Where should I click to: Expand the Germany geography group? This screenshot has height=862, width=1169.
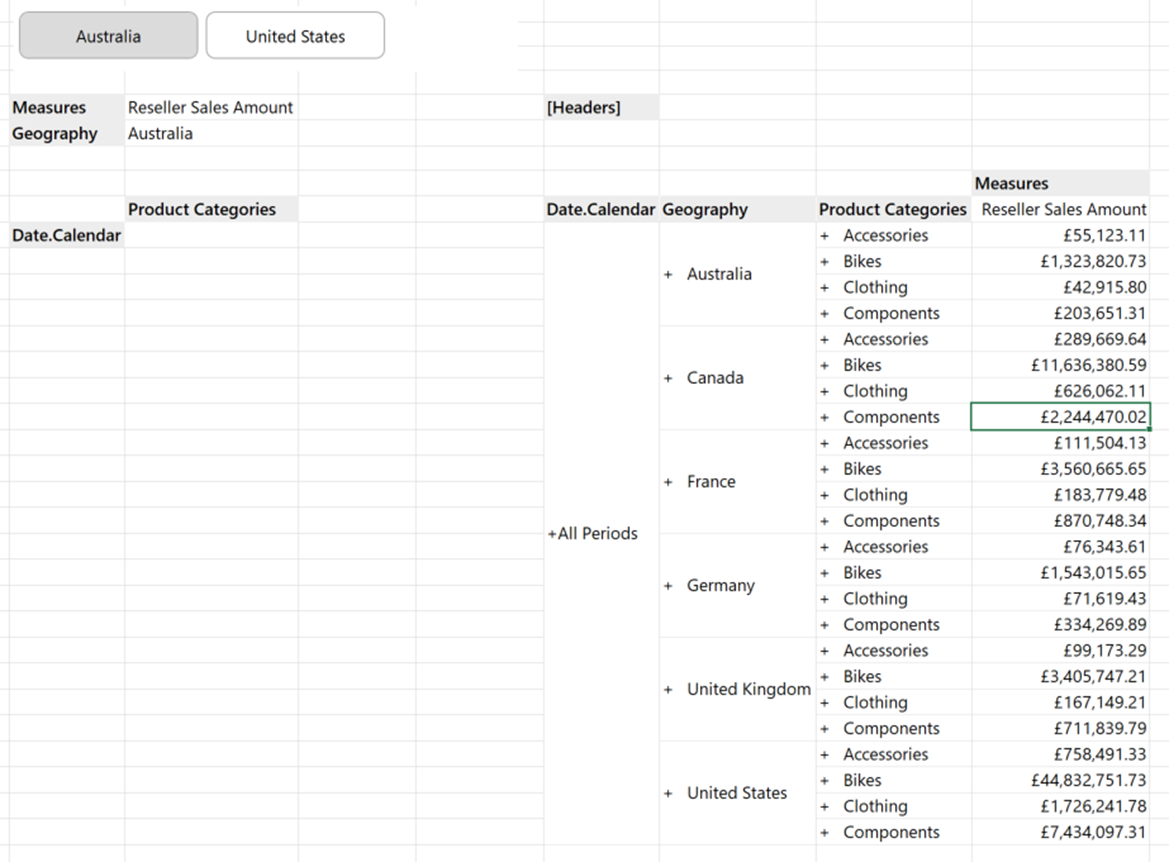point(668,585)
